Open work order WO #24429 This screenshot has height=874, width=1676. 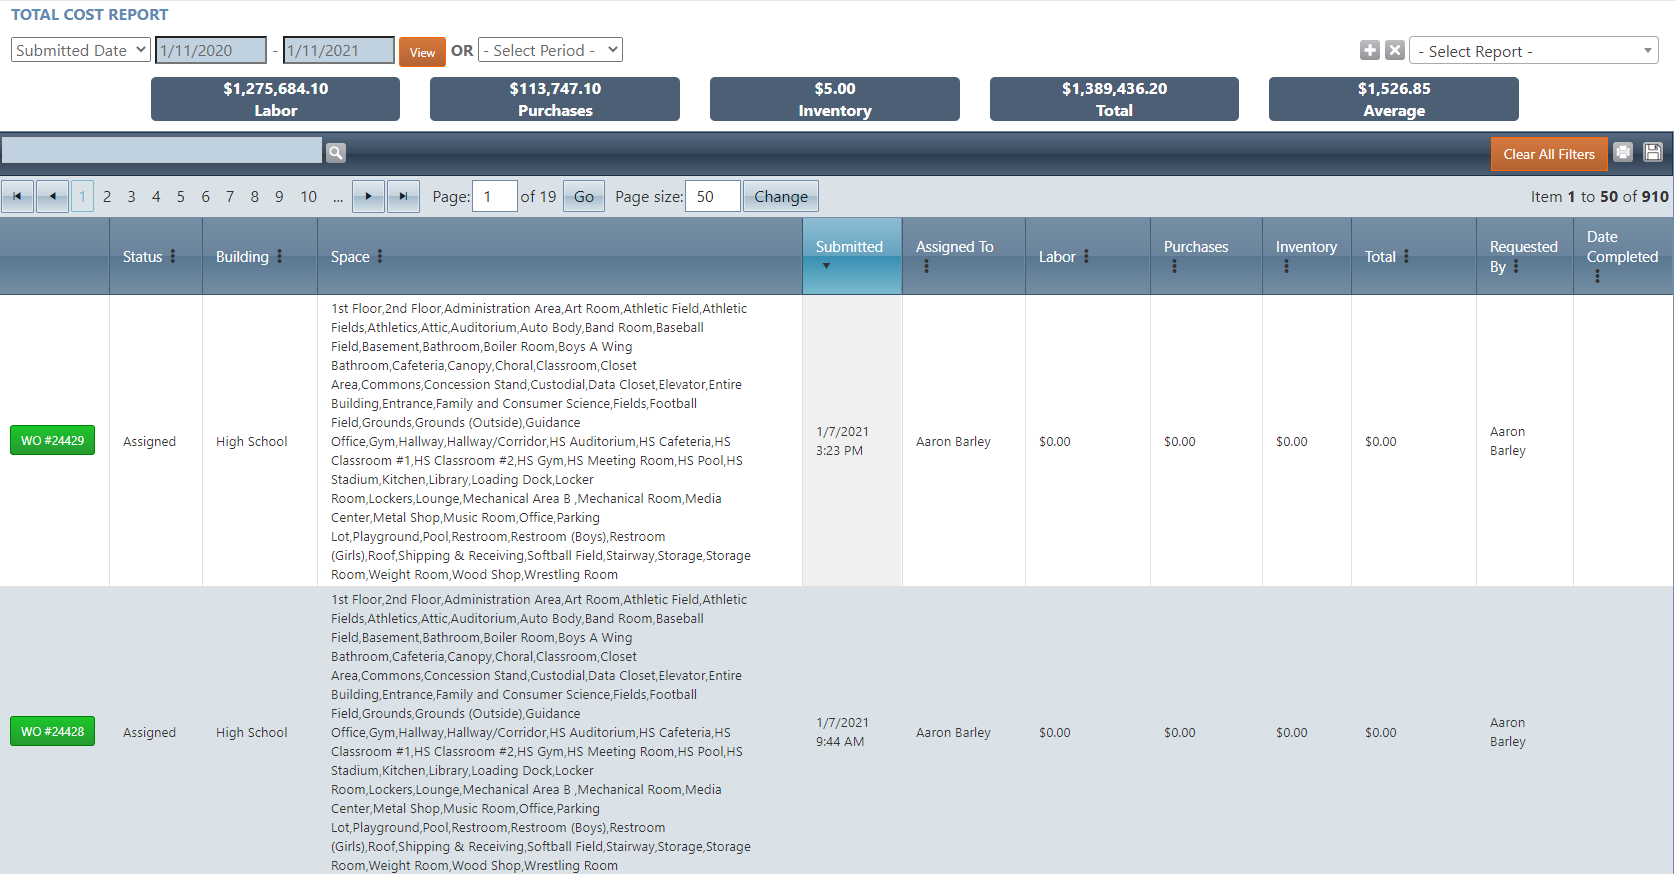(x=52, y=440)
